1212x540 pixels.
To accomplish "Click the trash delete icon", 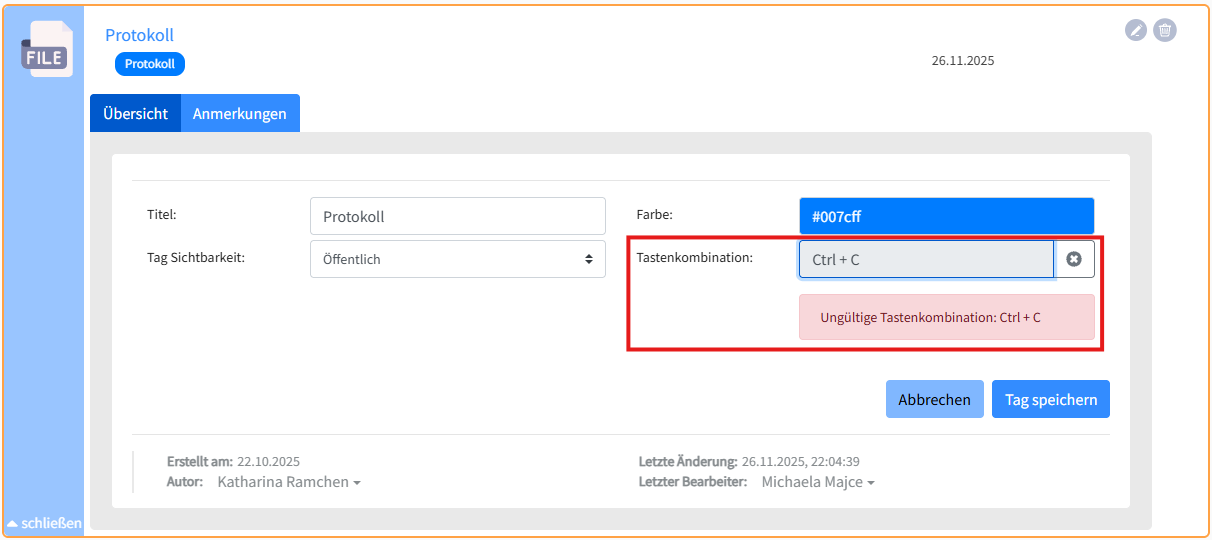I will point(1164,30).
